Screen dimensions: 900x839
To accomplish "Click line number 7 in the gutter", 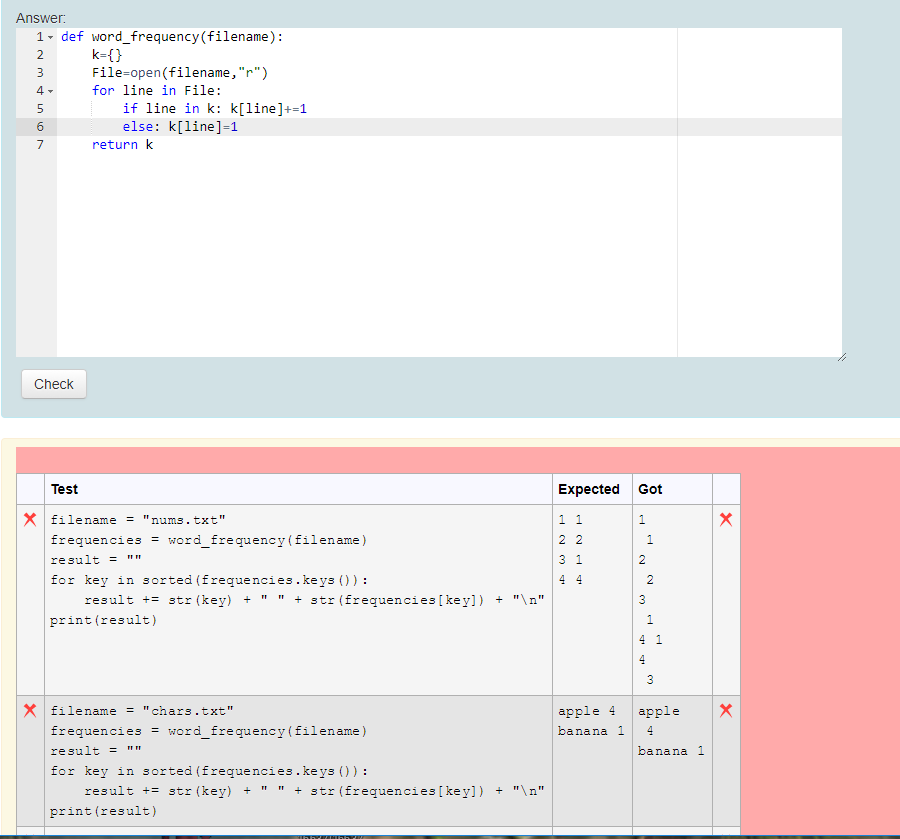I will click(x=40, y=145).
